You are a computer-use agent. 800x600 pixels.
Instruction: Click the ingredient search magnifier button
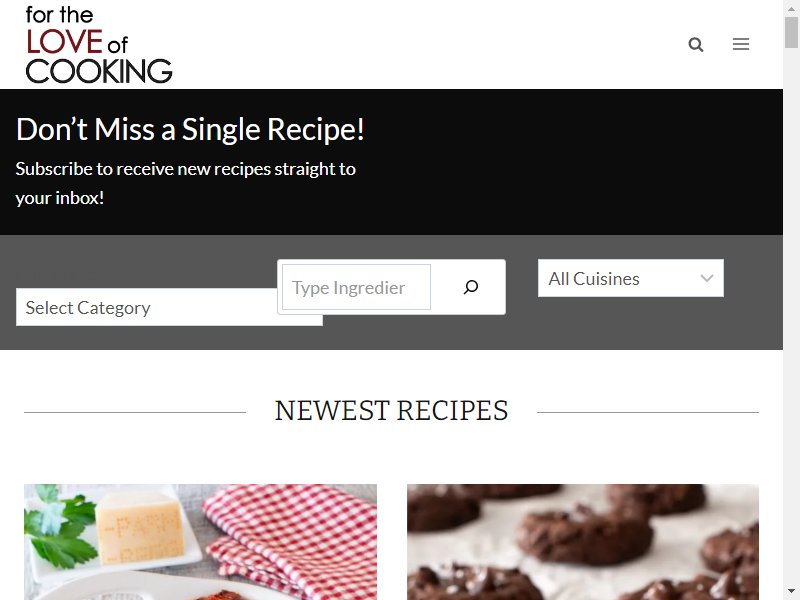tap(470, 287)
